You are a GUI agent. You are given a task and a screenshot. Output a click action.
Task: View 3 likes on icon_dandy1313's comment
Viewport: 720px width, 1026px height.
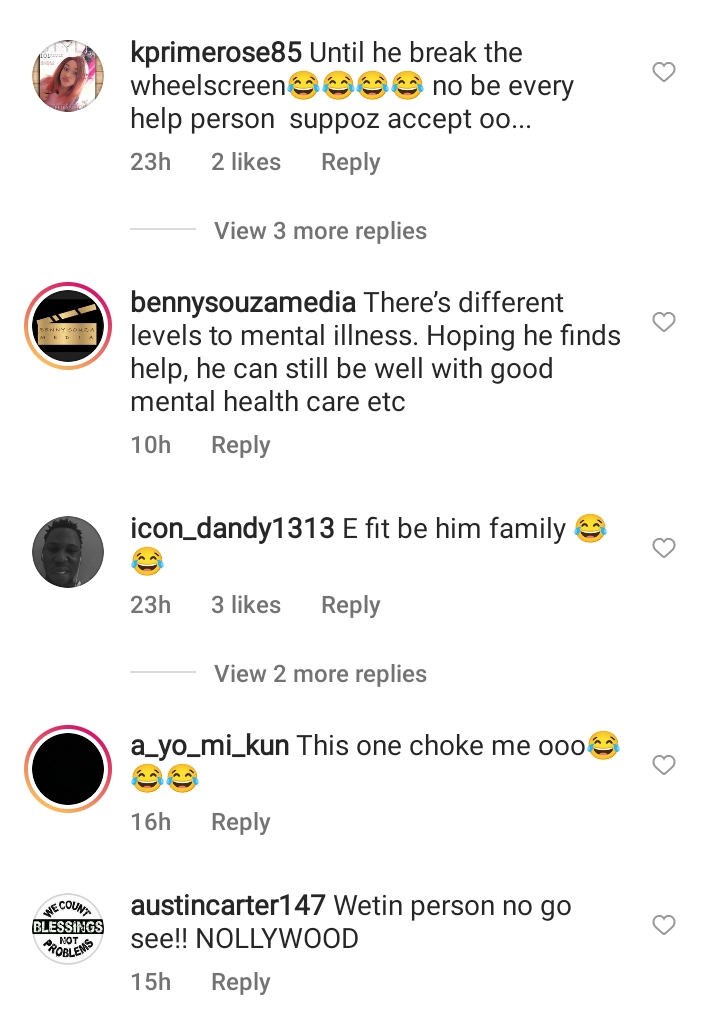(246, 605)
